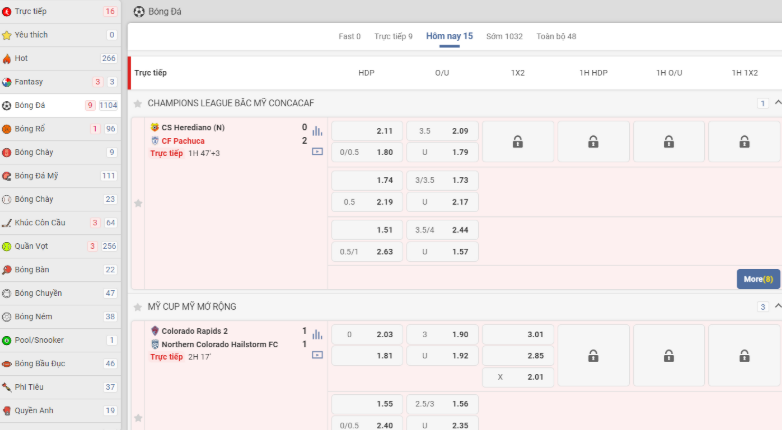Click CF Pachuca team name

(183, 141)
